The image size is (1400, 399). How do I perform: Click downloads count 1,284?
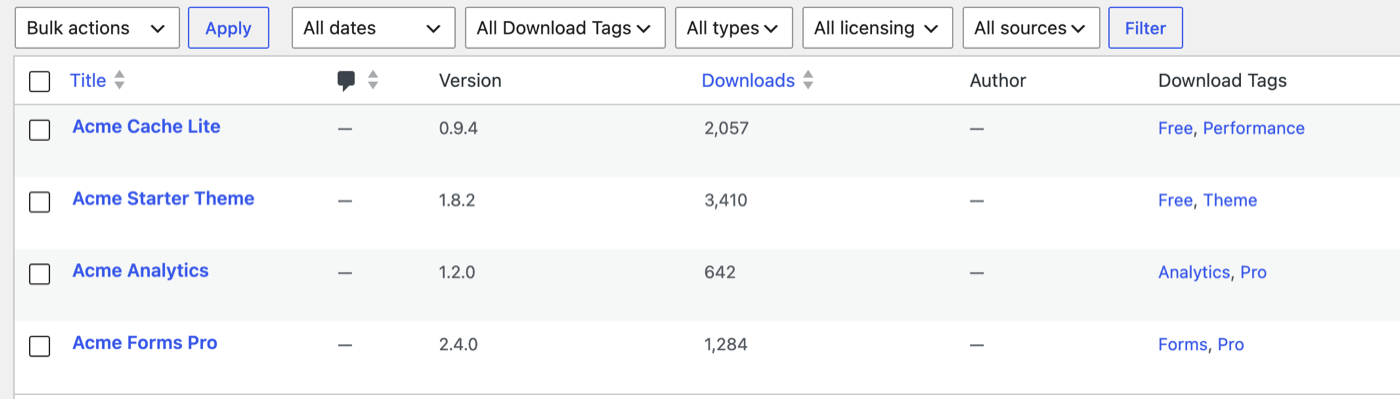pyautogui.click(x=726, y=344)
